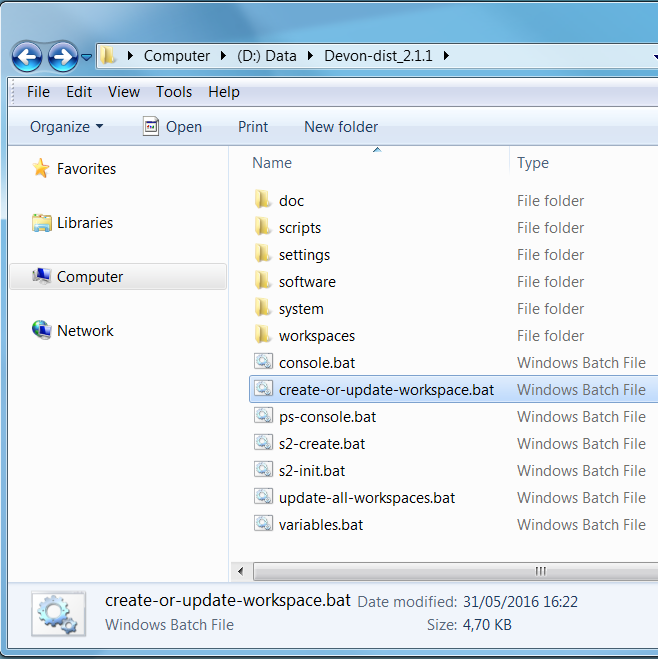Click Date modified value 31/05/2016 16:22
This screenshot has height=659, width=658.
[520, 602]
